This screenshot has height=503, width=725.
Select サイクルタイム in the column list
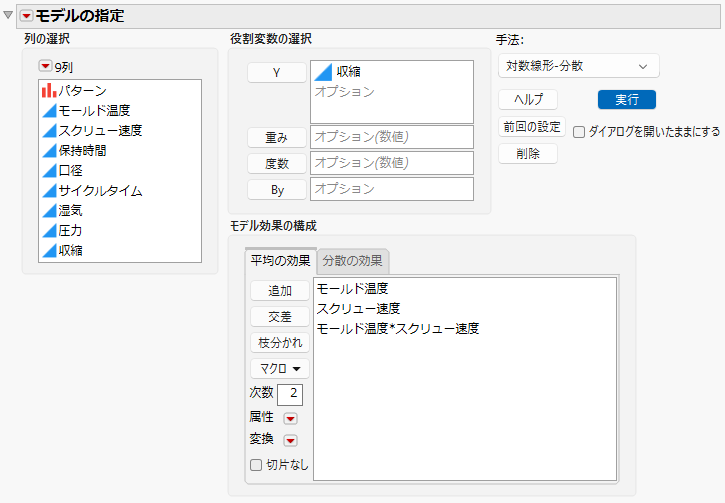click(x=100, y=190)
